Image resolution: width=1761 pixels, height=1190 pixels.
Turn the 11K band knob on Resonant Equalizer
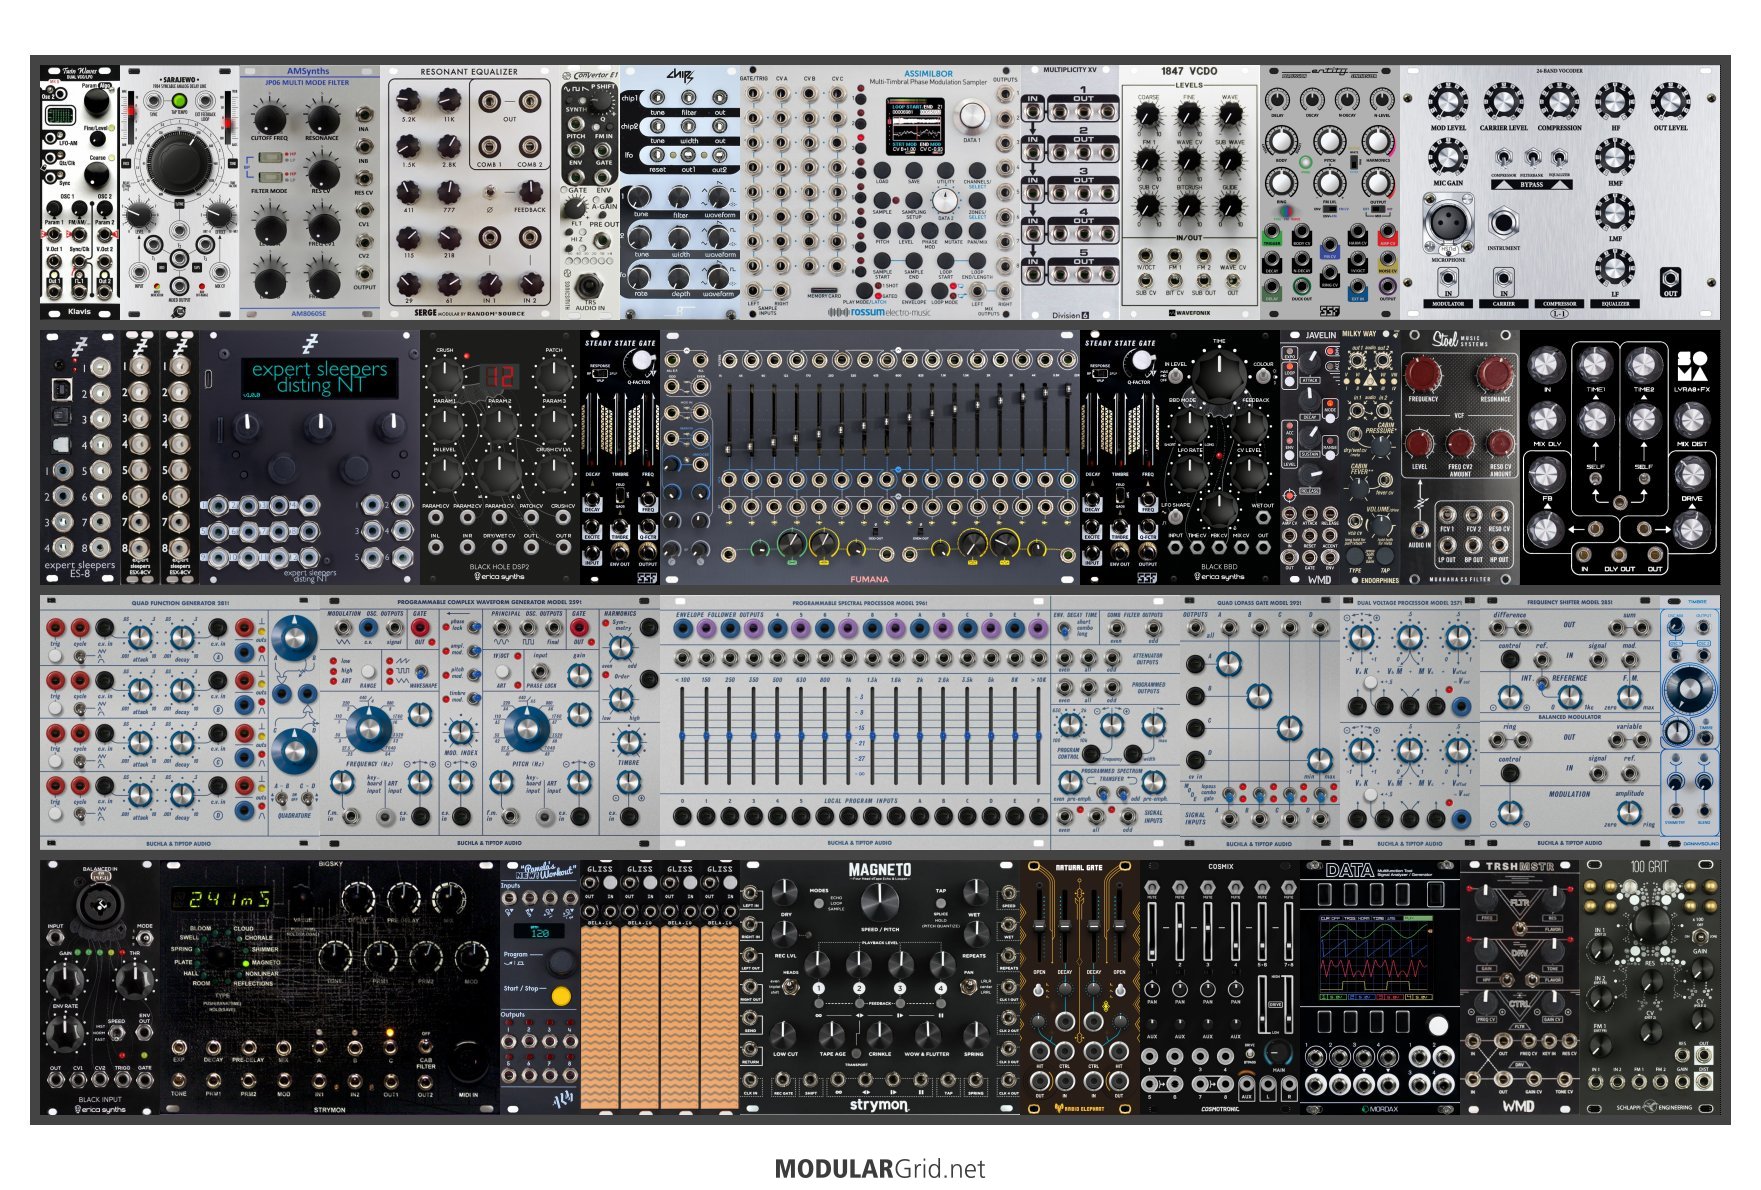coord(449,100)
